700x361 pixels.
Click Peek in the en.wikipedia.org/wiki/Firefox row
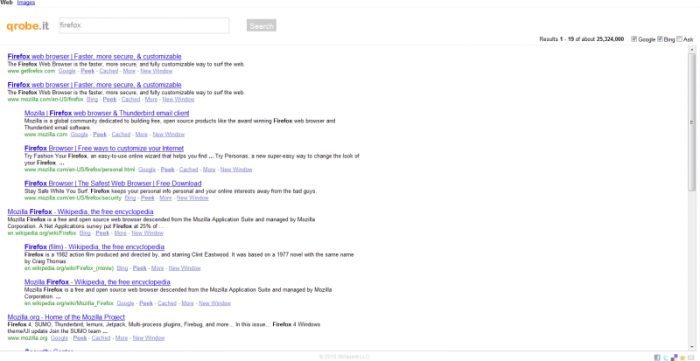click(102, 233)
